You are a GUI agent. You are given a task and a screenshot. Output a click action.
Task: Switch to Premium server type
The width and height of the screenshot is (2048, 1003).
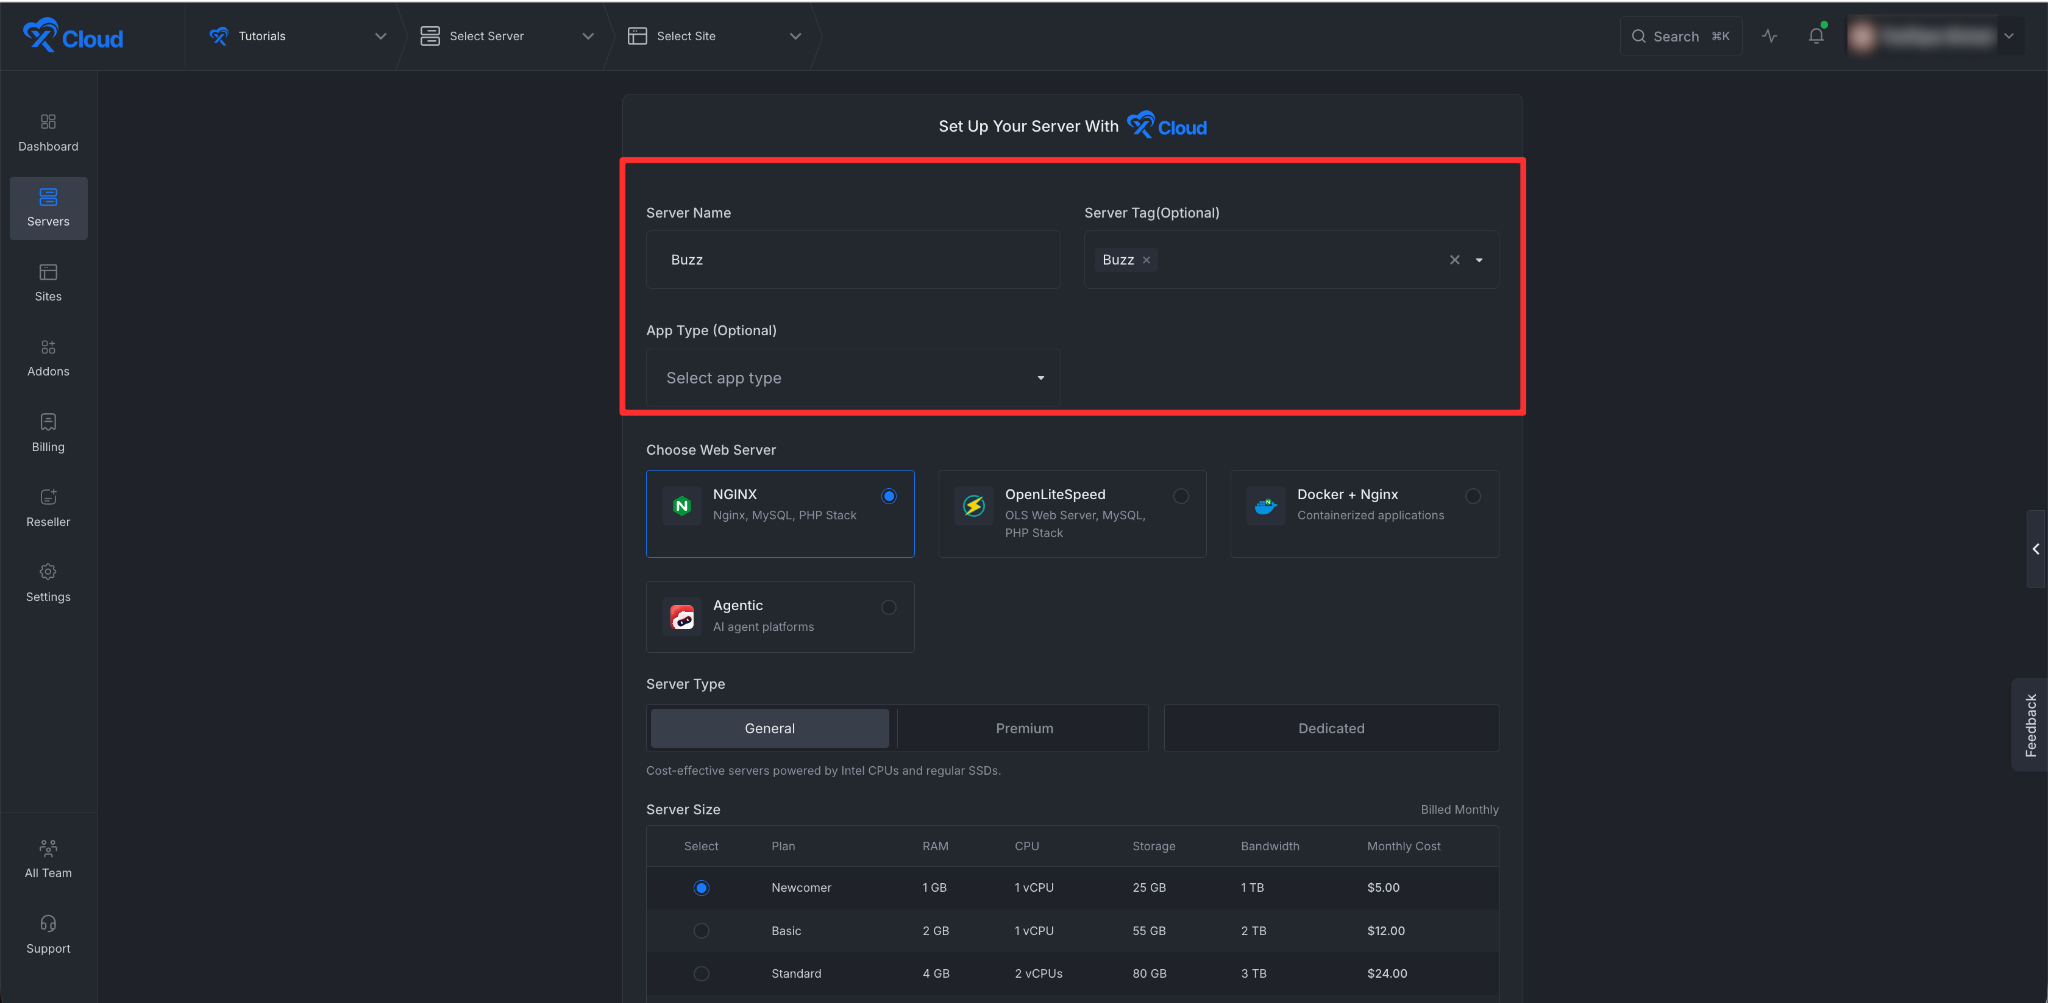[1024, 728]
